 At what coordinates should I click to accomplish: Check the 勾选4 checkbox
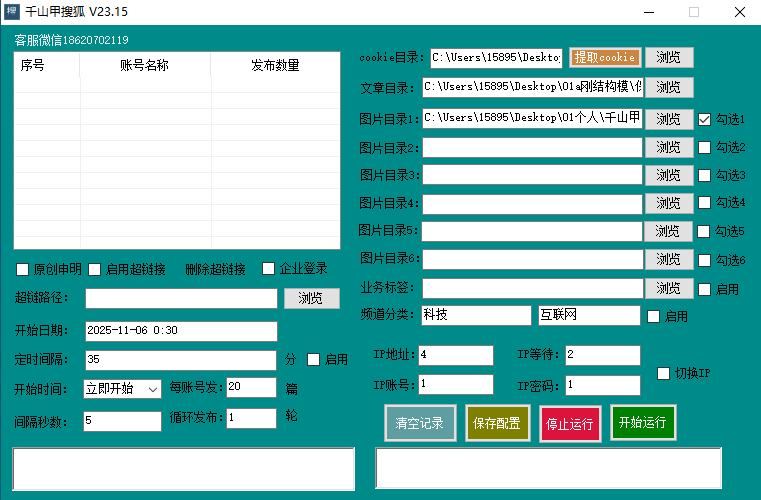[x=704, y=202]
